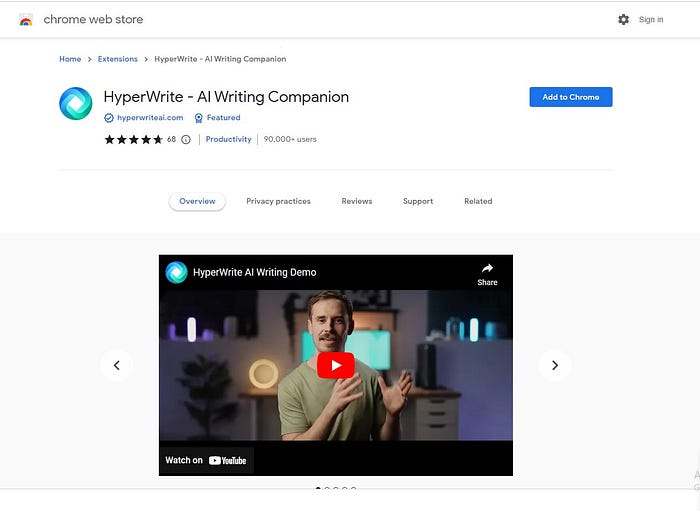Go to previous carousel slide
700x511 pixels.
(117, 365)
